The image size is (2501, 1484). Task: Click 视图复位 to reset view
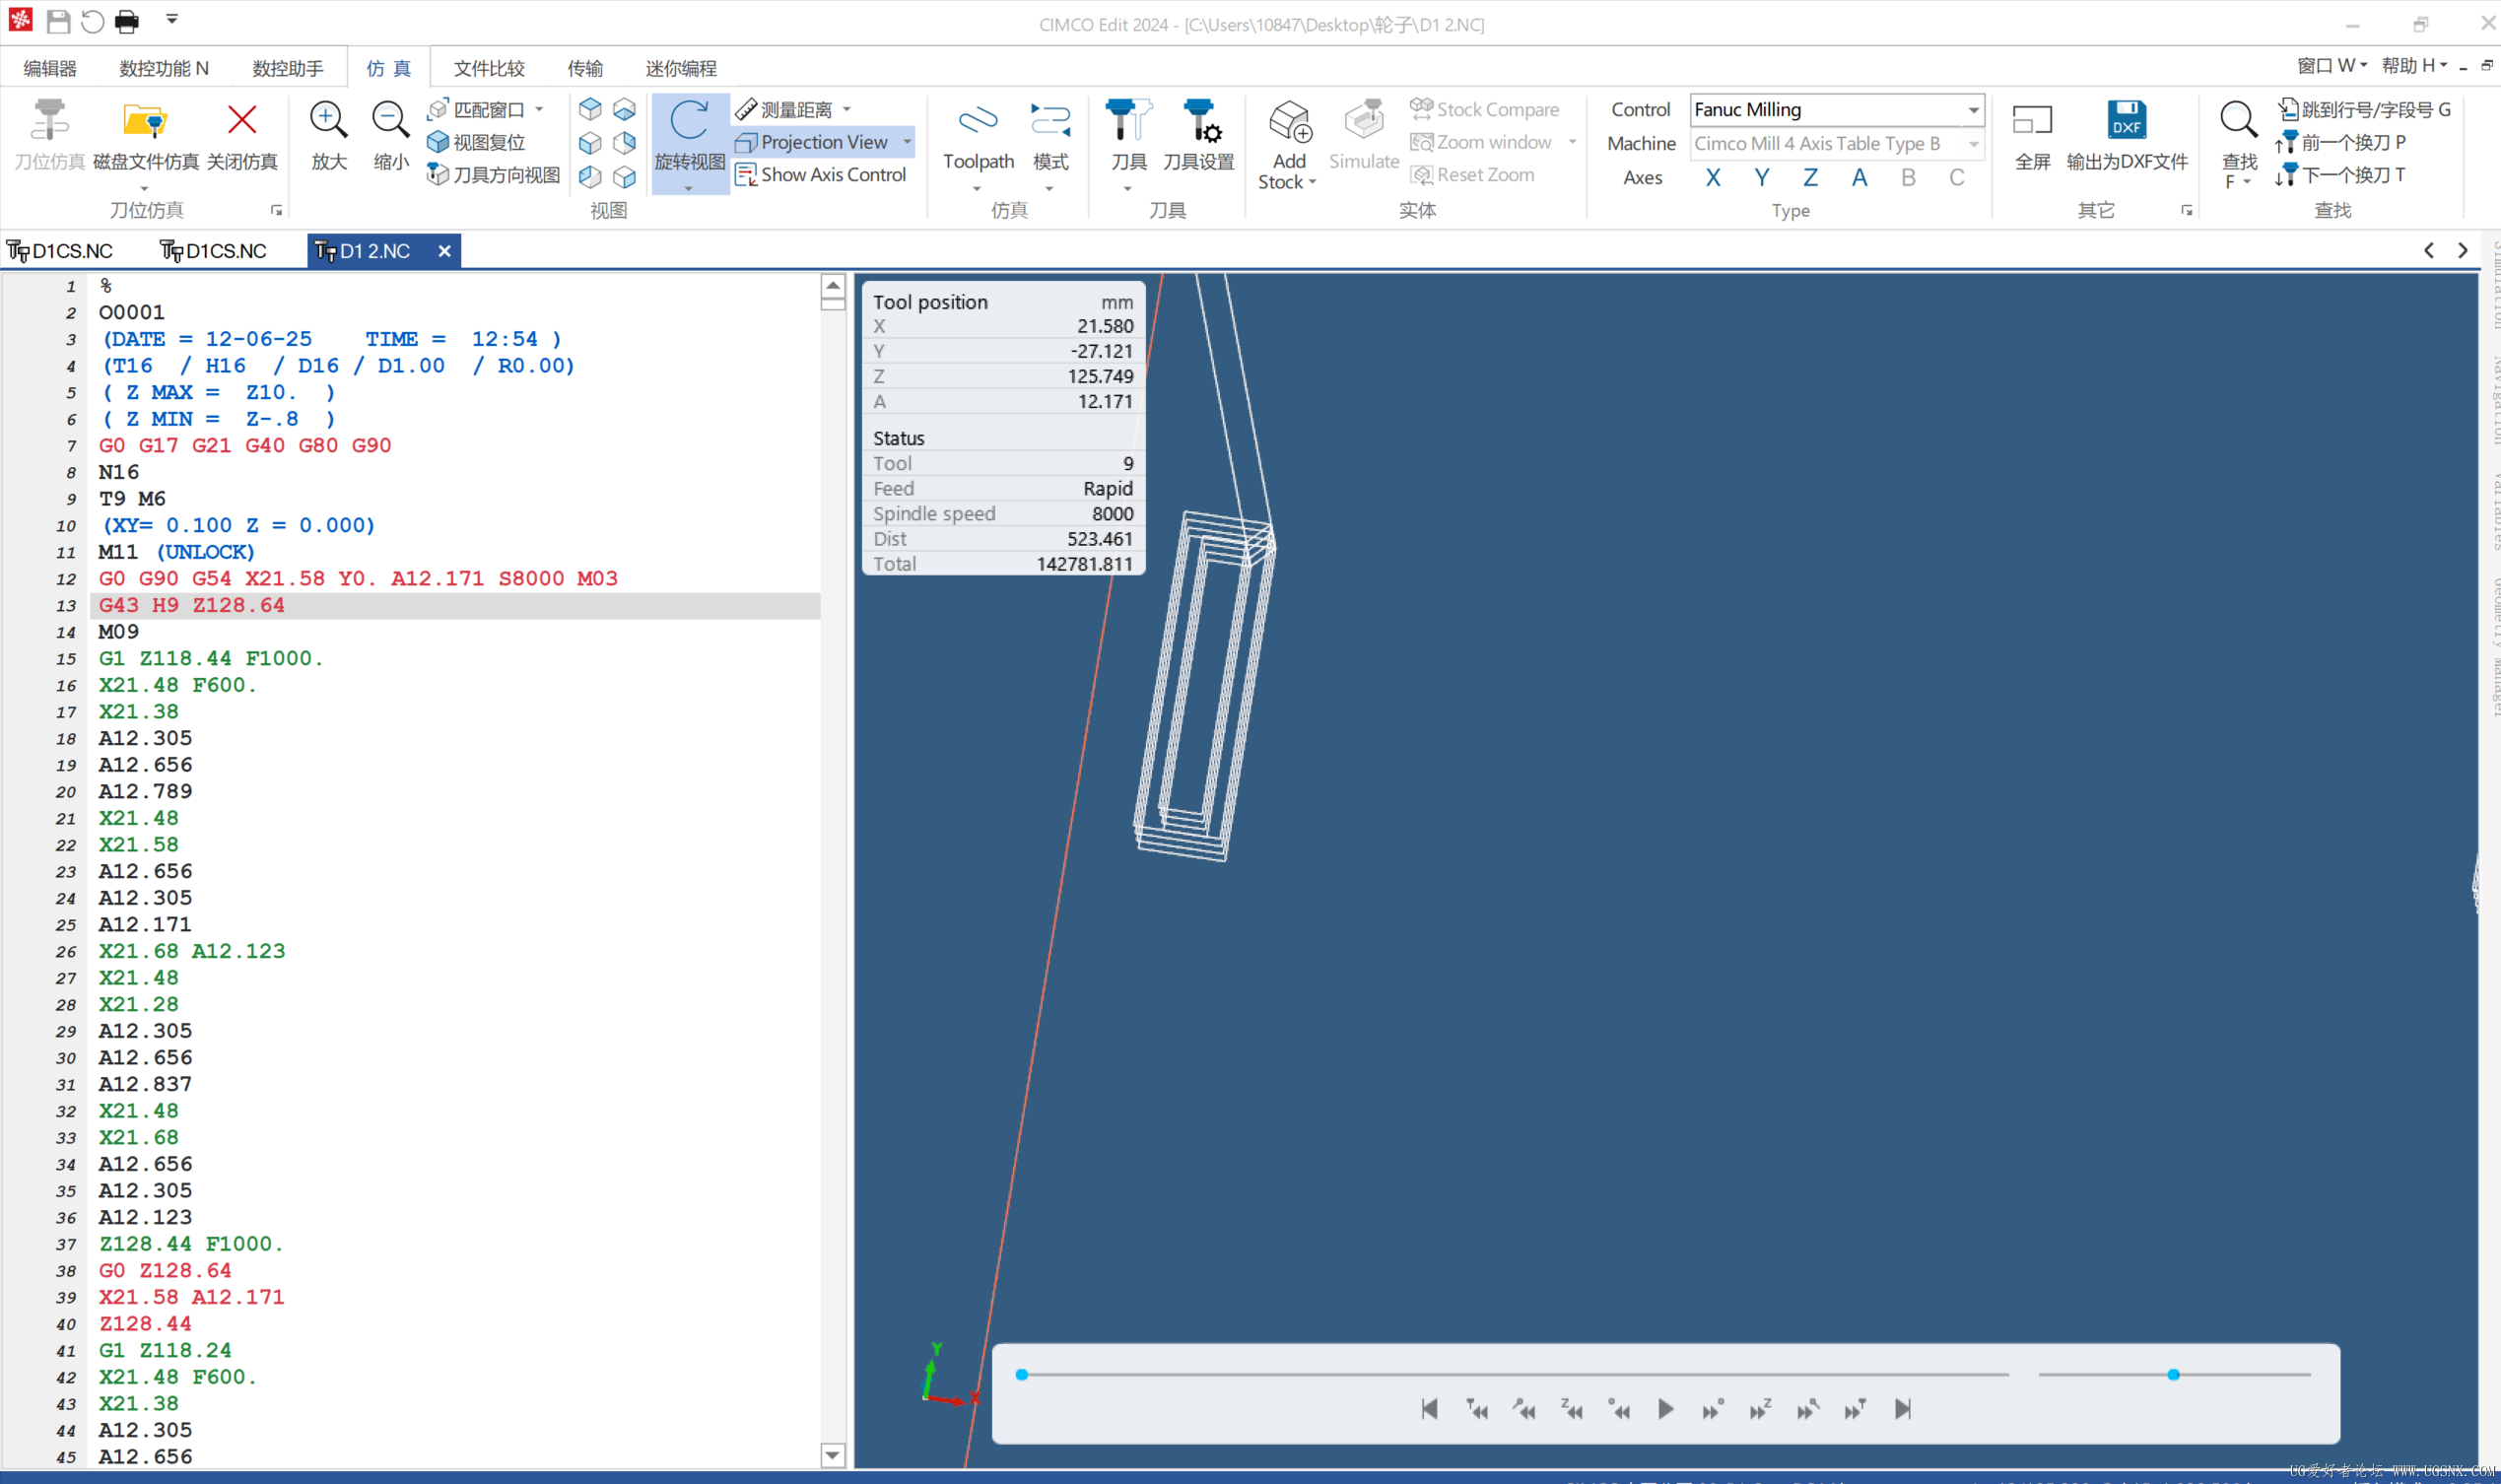tap(477, 142)
